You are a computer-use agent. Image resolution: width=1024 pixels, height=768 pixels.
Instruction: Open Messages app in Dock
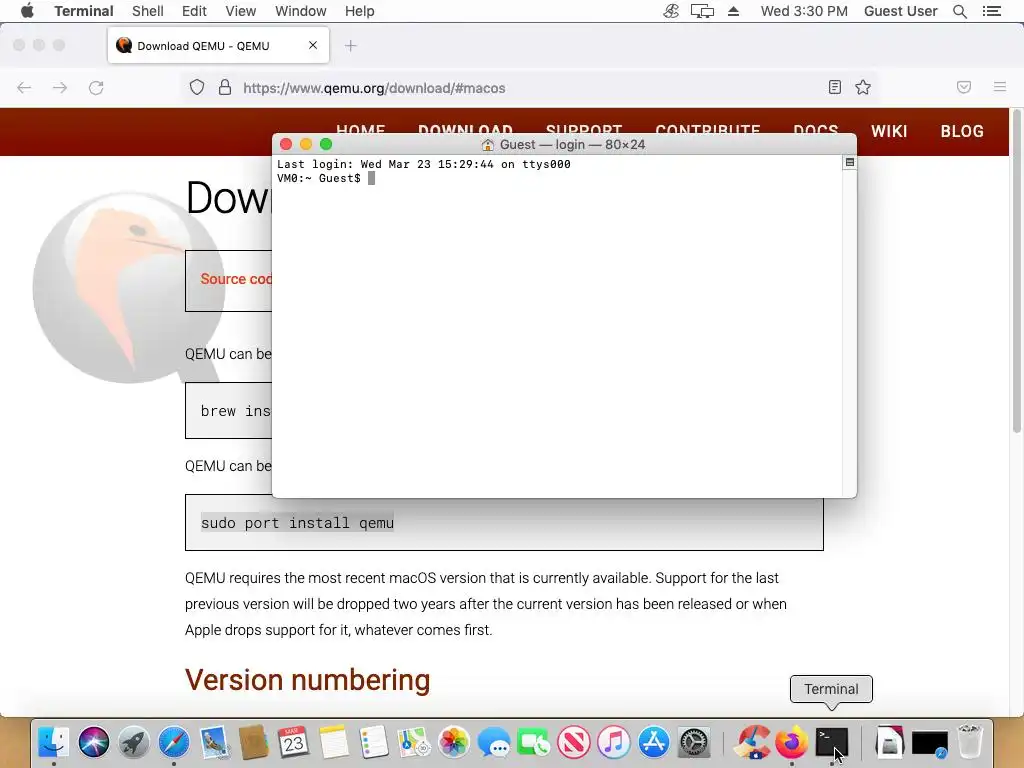point(494,743)
